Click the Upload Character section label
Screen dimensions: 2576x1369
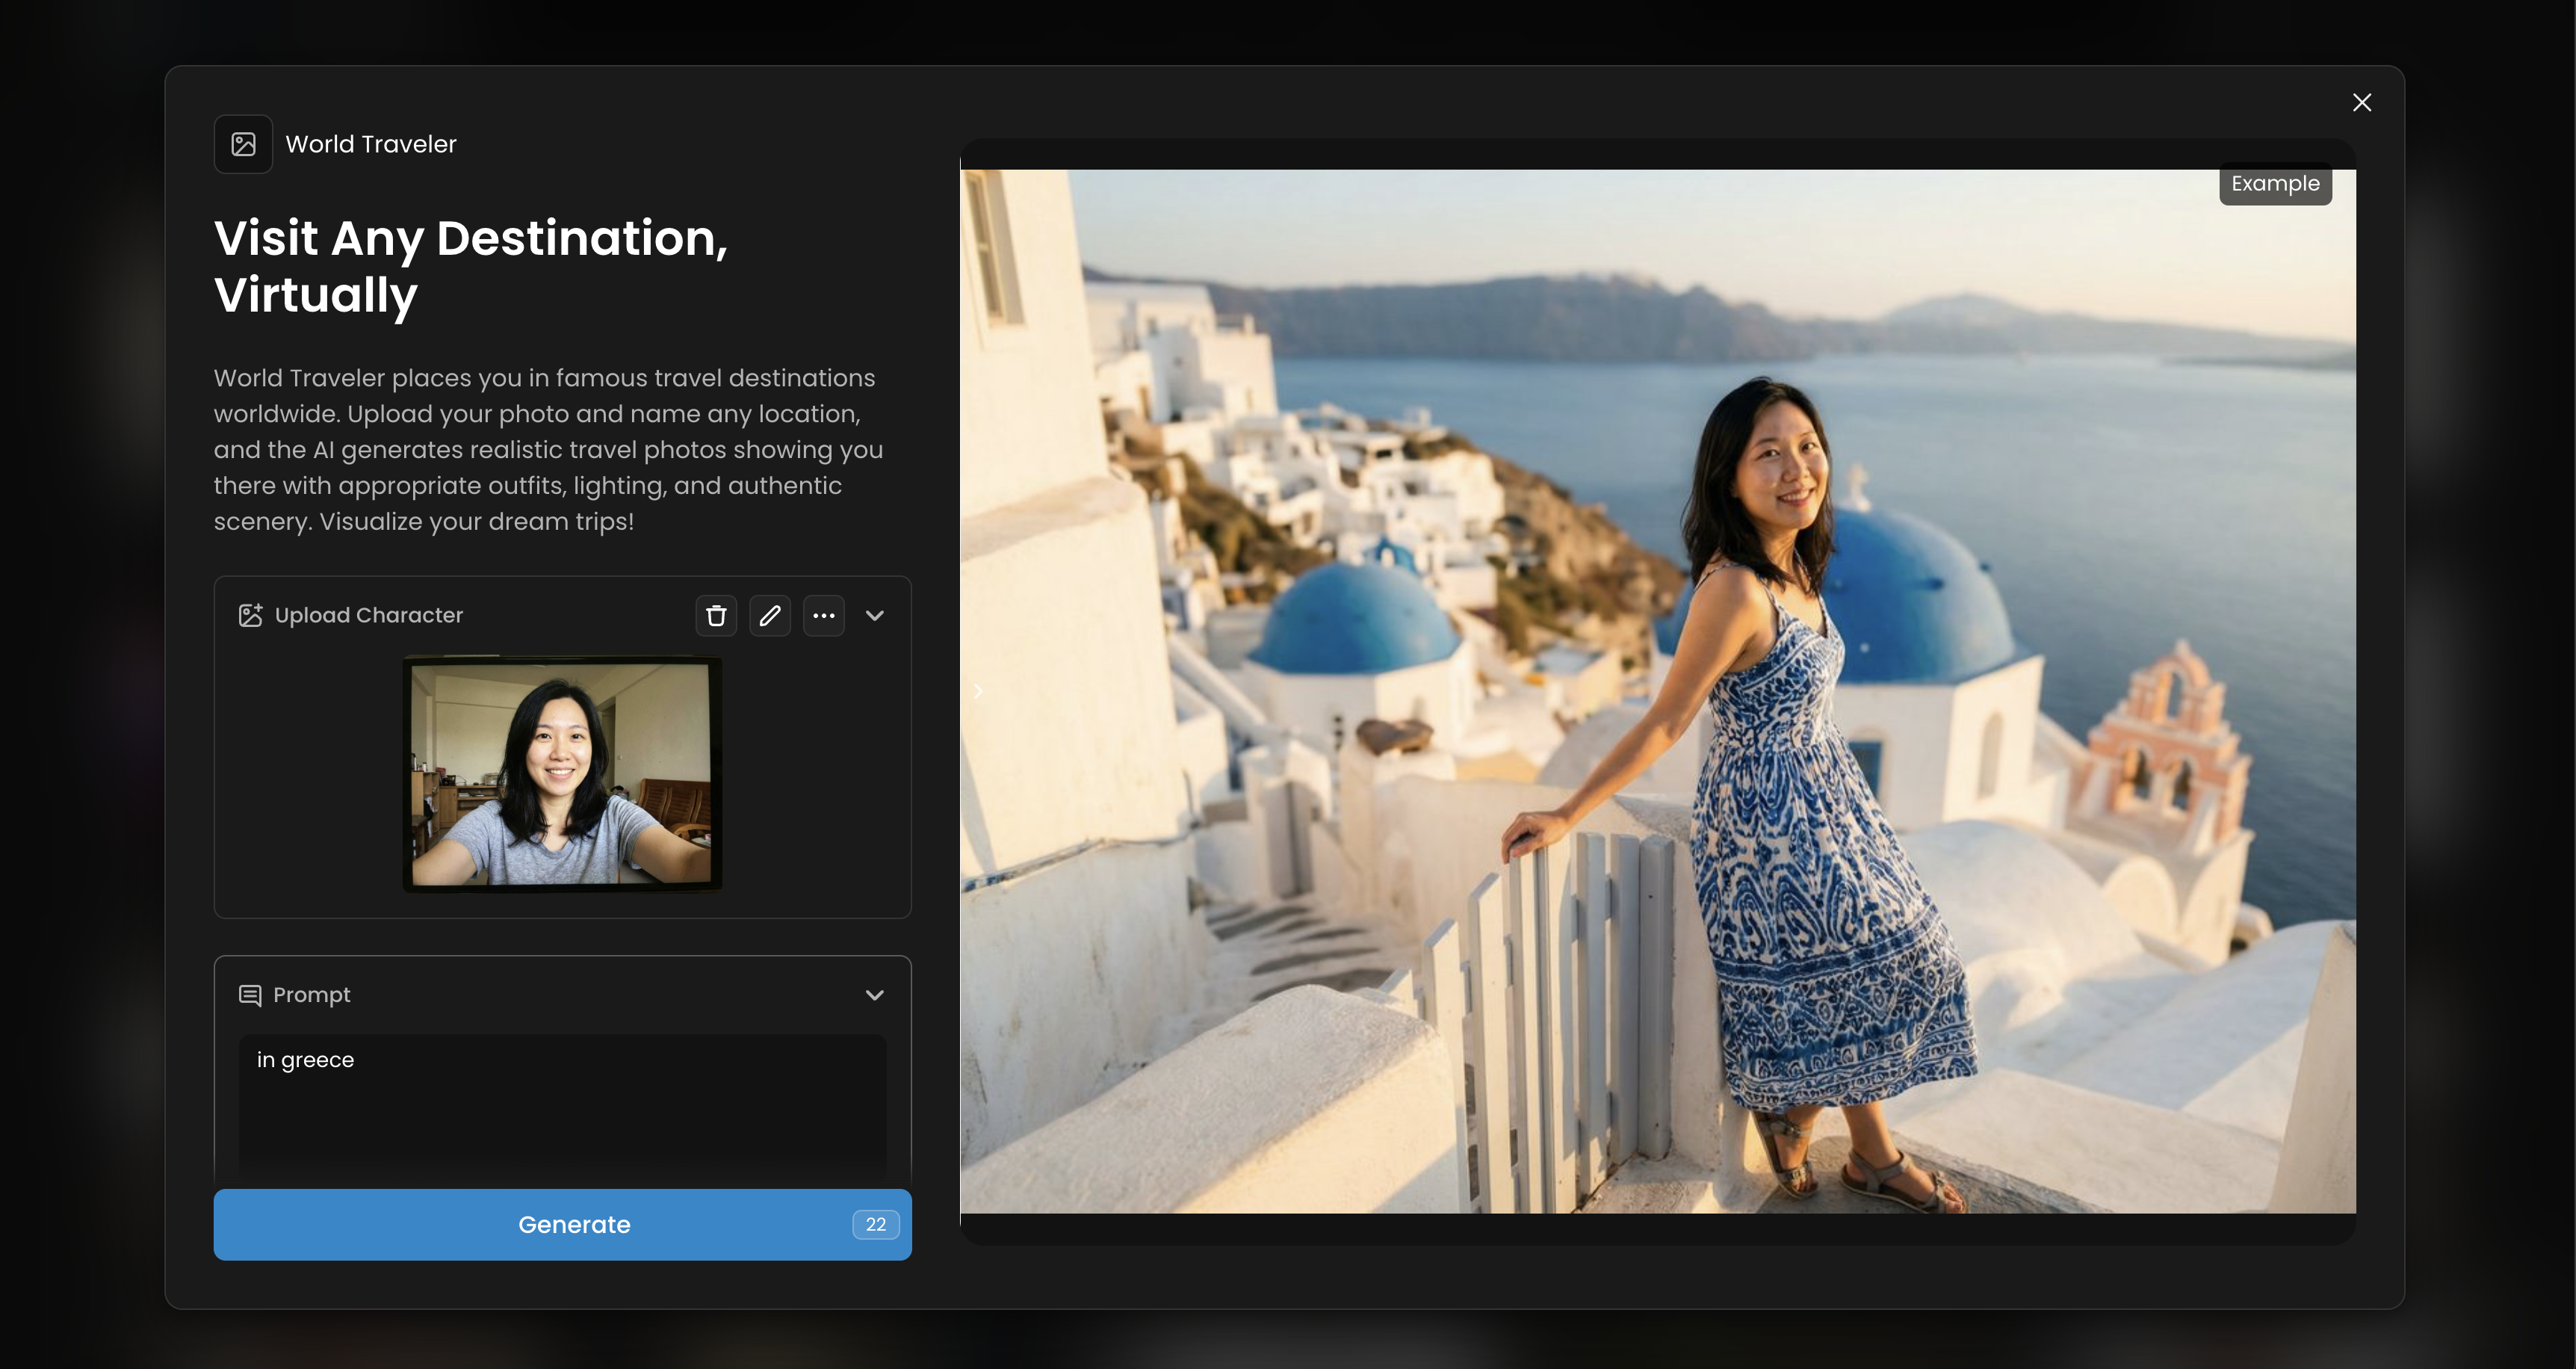coord(368,616)
